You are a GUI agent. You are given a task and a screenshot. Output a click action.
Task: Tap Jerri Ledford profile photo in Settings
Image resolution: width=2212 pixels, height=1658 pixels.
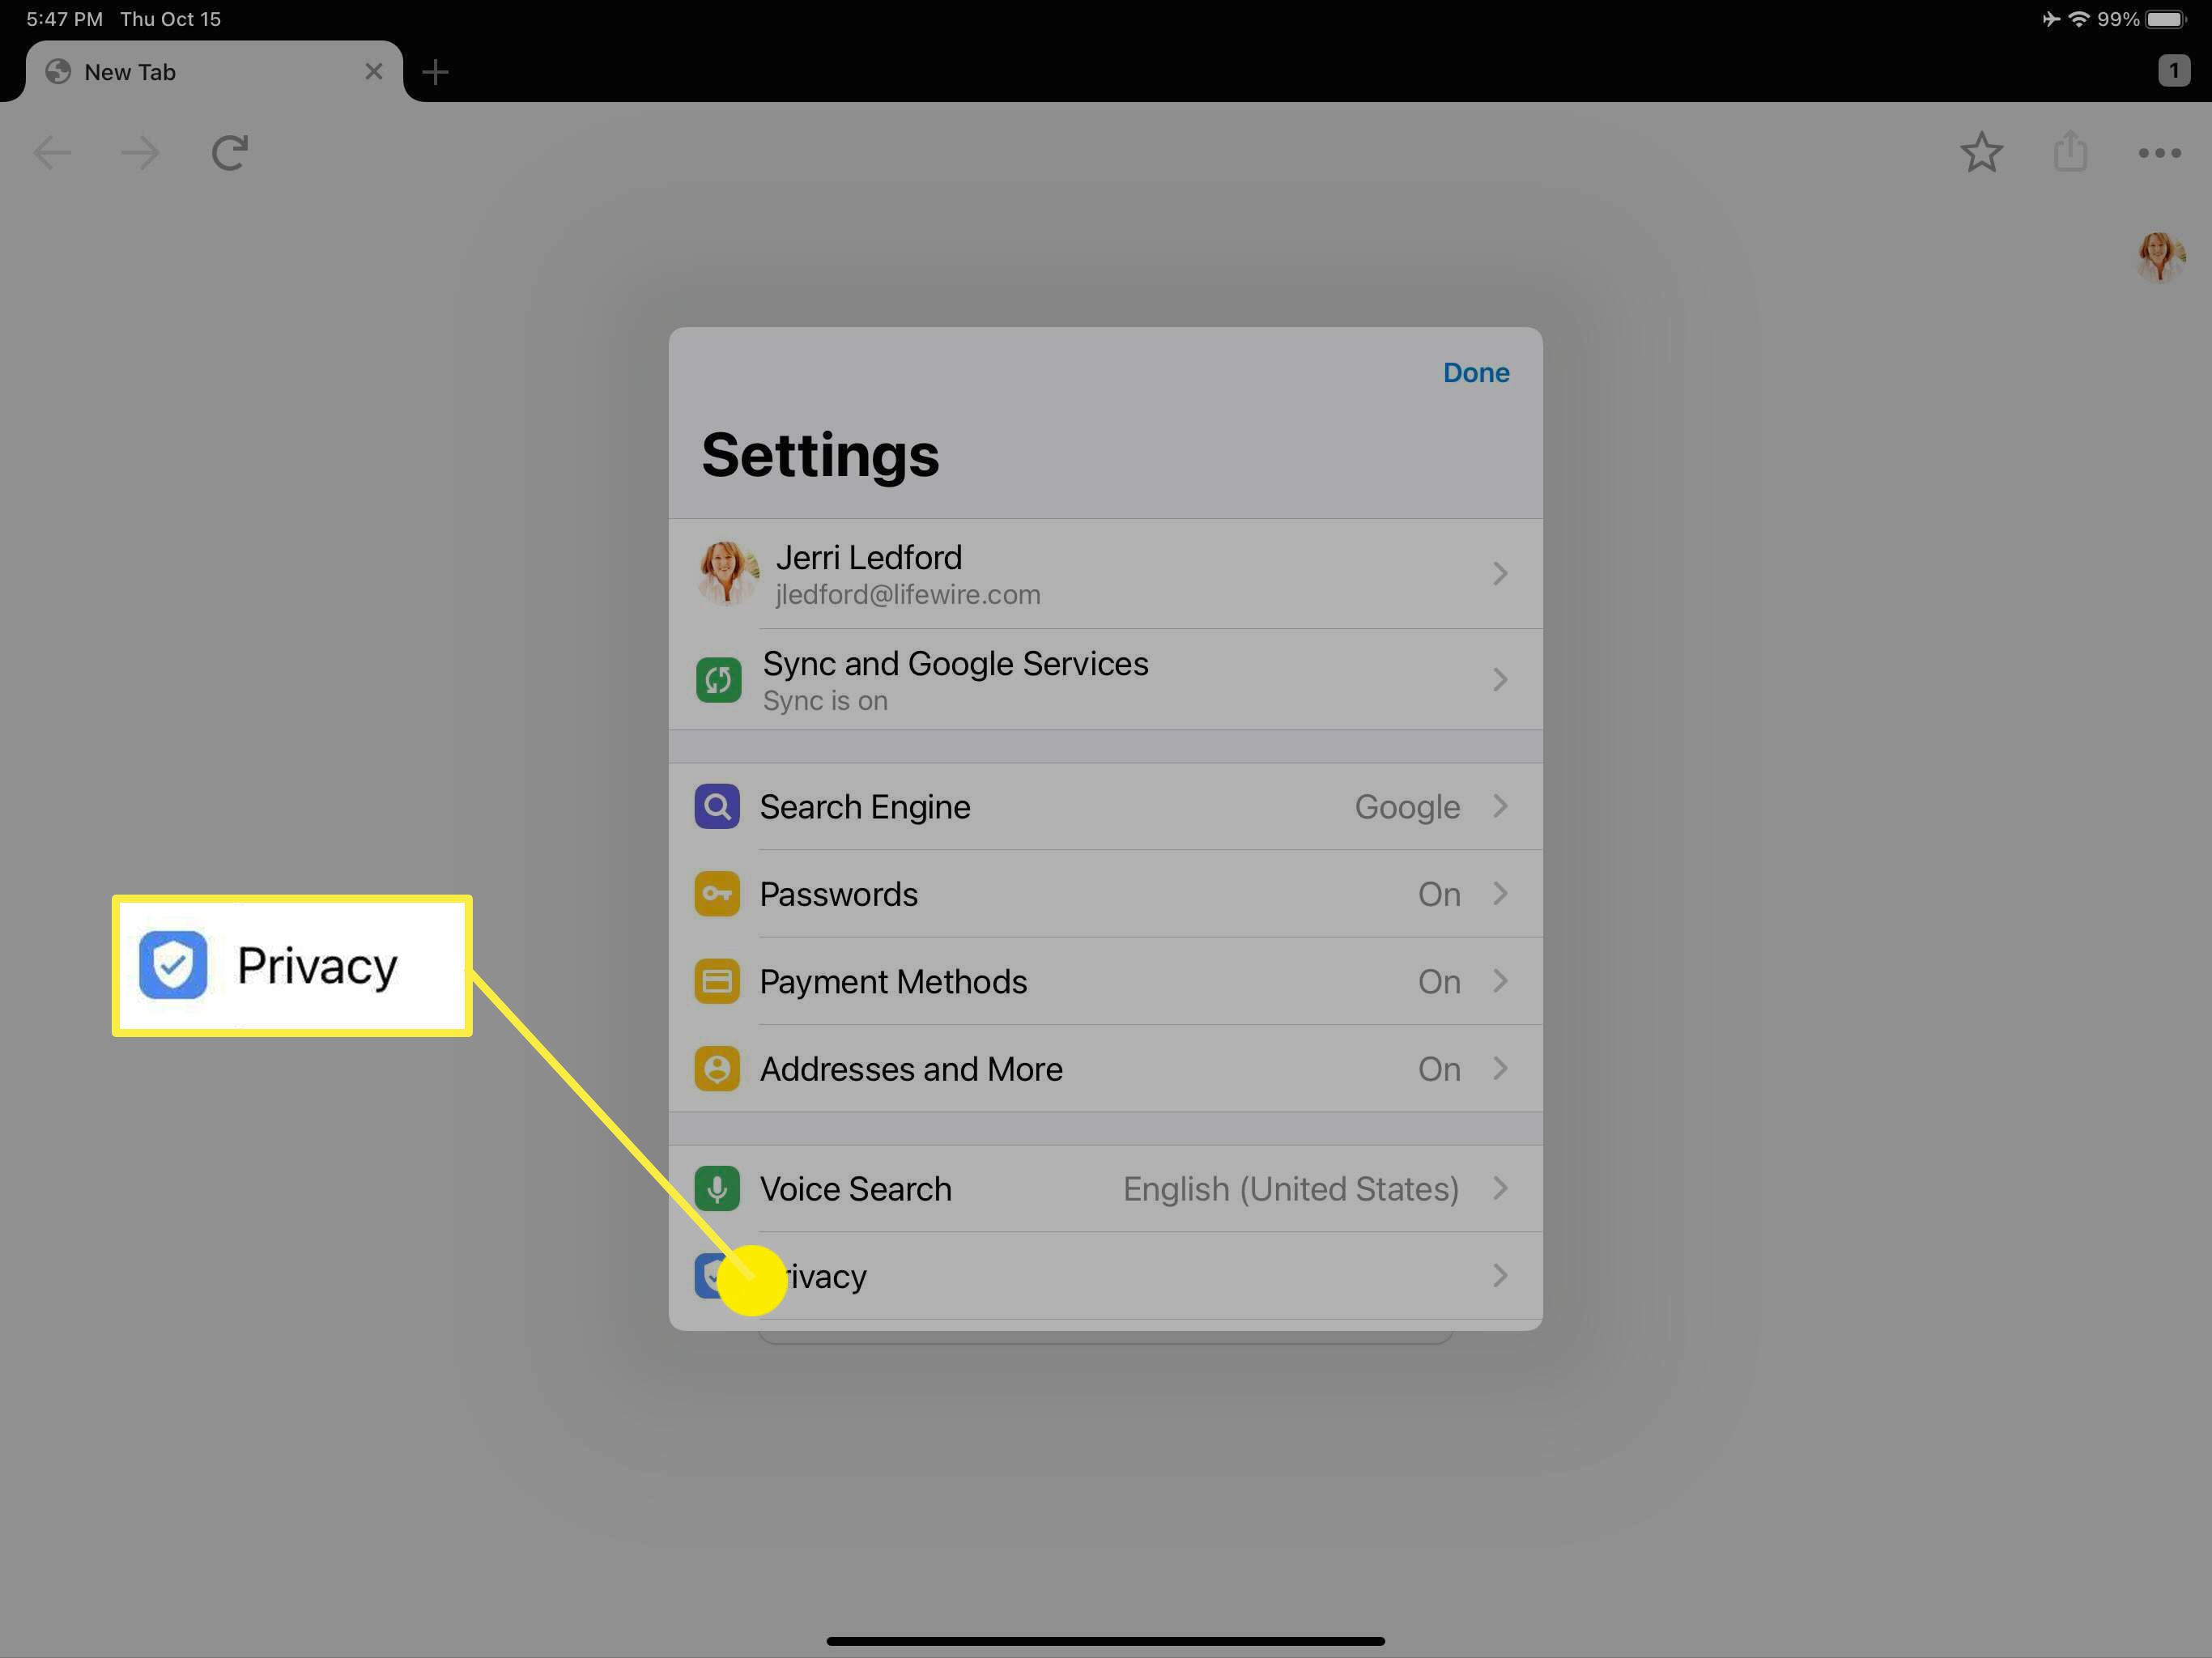pyautogui.click(x=728, y=573)
